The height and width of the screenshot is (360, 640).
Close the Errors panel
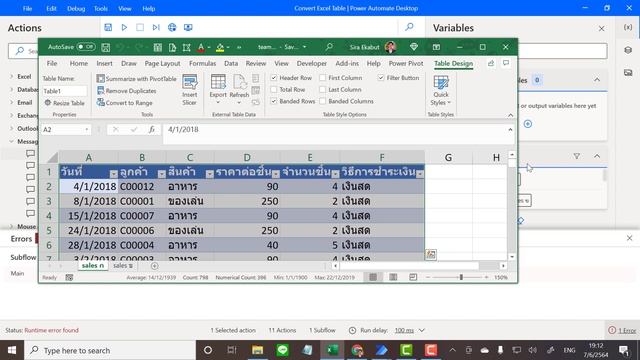click(x=629, y=238)
